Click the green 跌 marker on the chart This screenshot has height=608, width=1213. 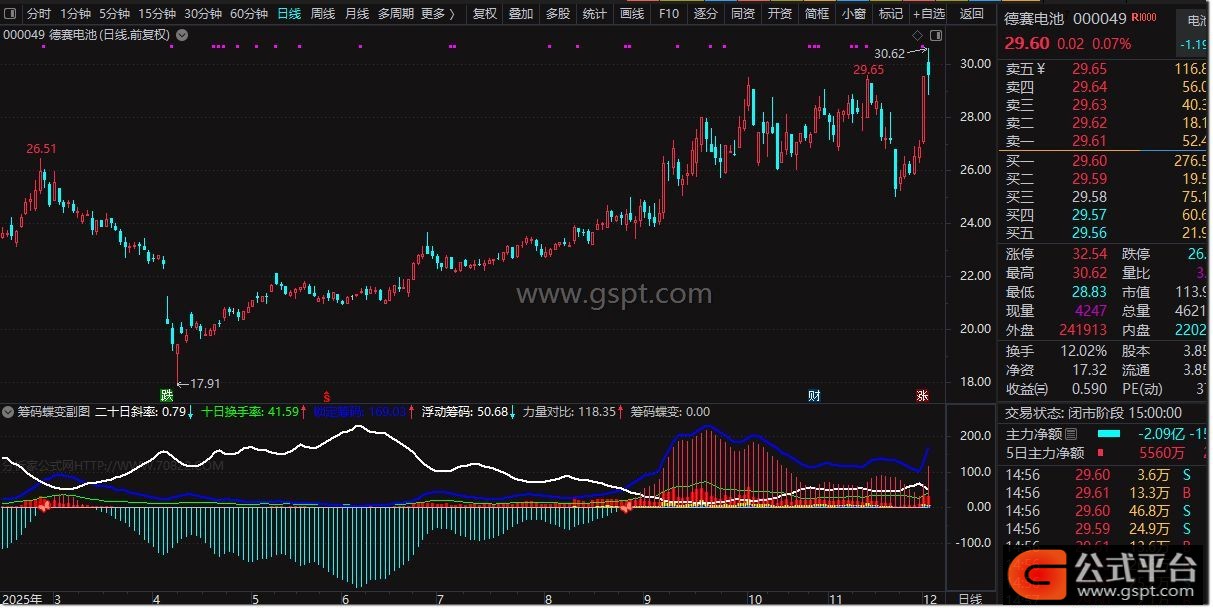(166, 395)
